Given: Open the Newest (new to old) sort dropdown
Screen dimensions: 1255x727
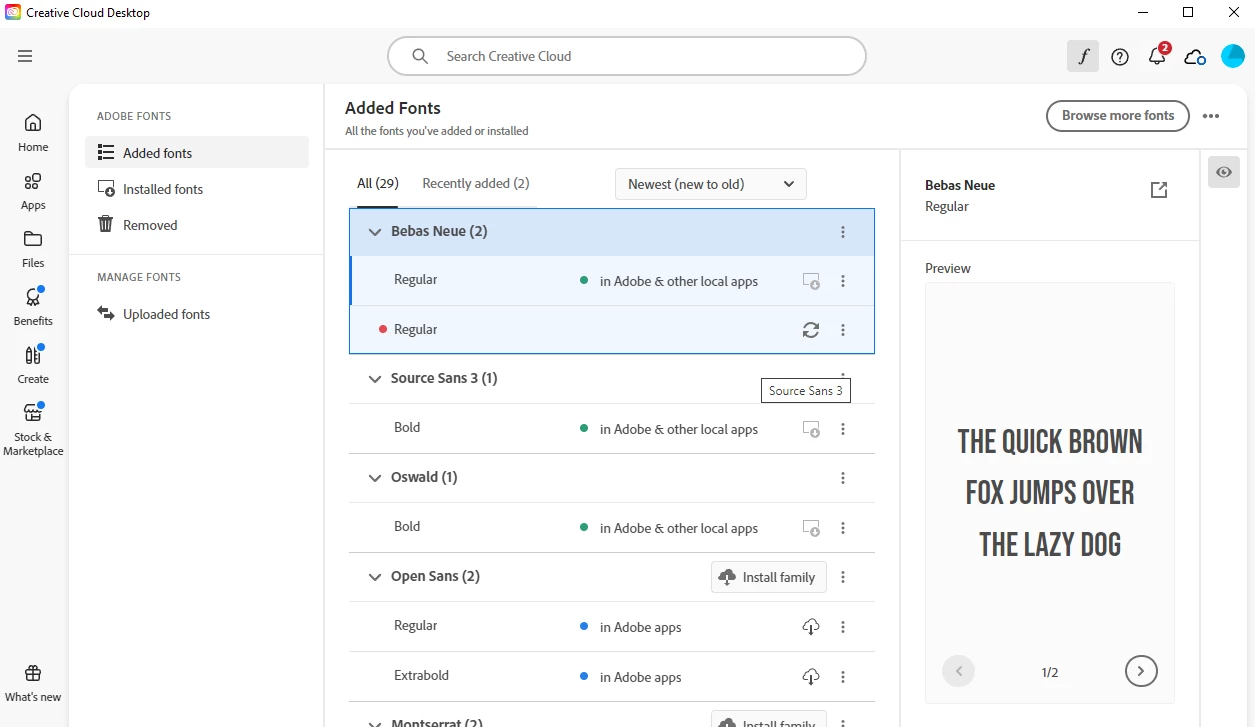Looking at the screenshot, I should pos(710,184).
